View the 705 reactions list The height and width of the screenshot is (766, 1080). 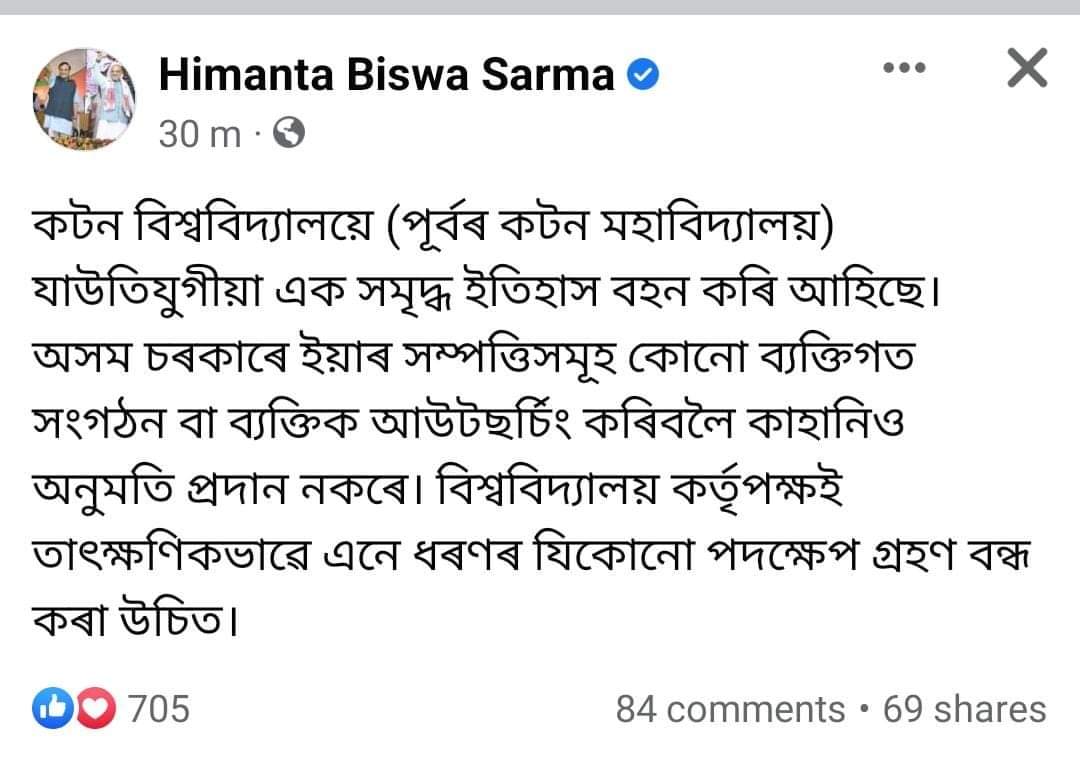(160, 709)
